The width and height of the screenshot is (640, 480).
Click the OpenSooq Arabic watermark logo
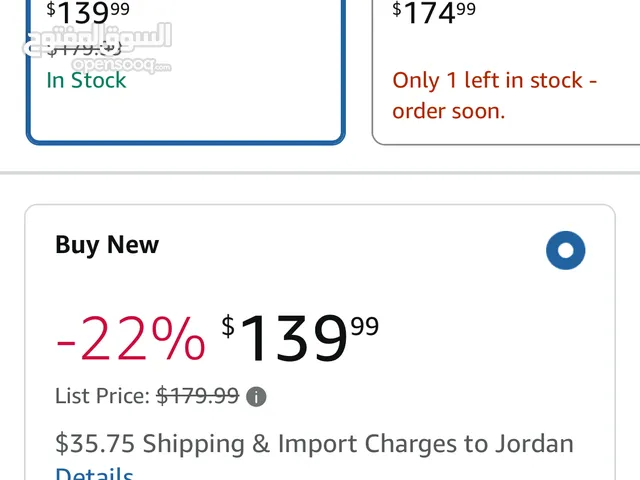point(97,39)
